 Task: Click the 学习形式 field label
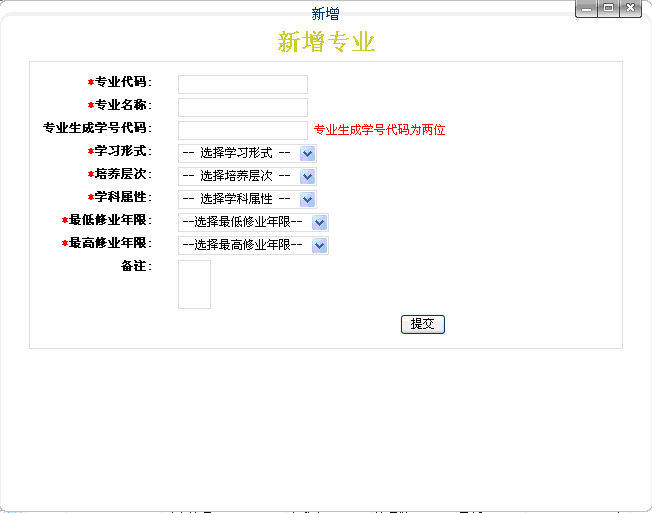pyautogui.click(x=120, y=151)
